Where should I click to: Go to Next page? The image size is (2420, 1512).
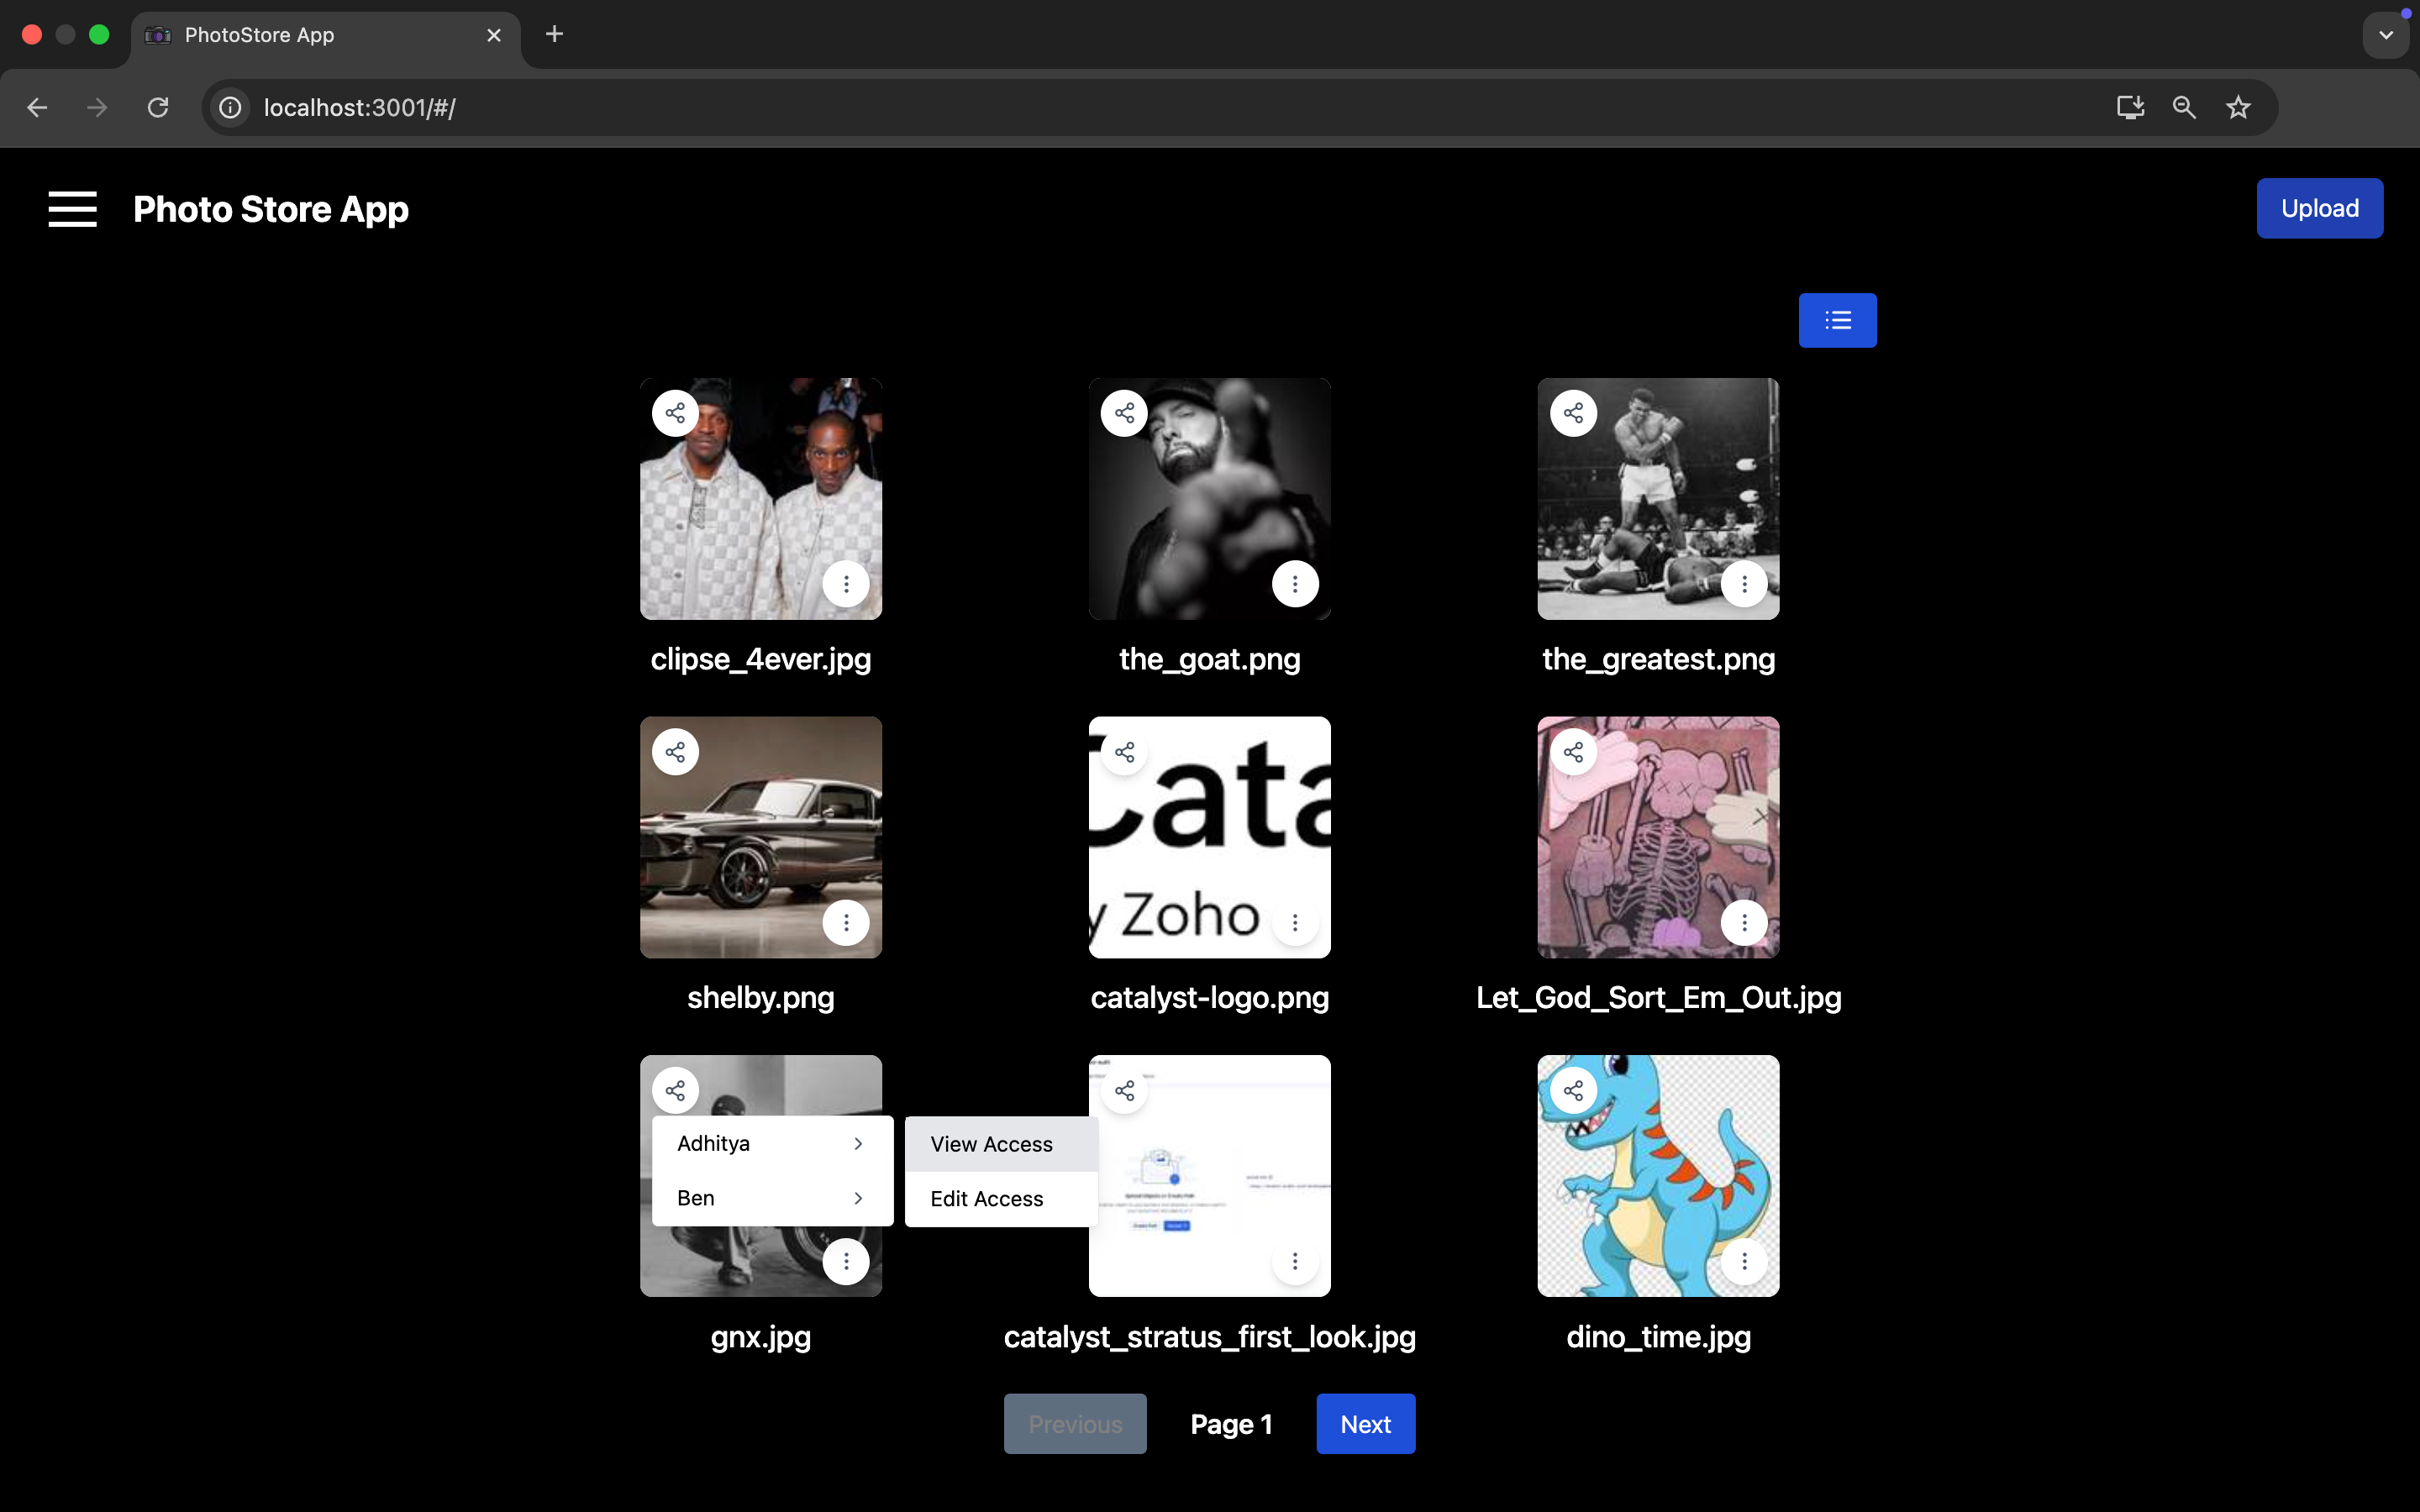point(1365,1423)
